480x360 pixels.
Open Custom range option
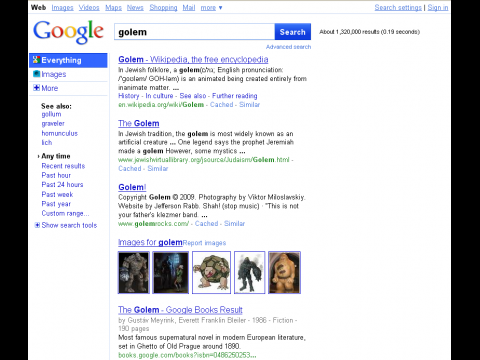tap(65, 213)
